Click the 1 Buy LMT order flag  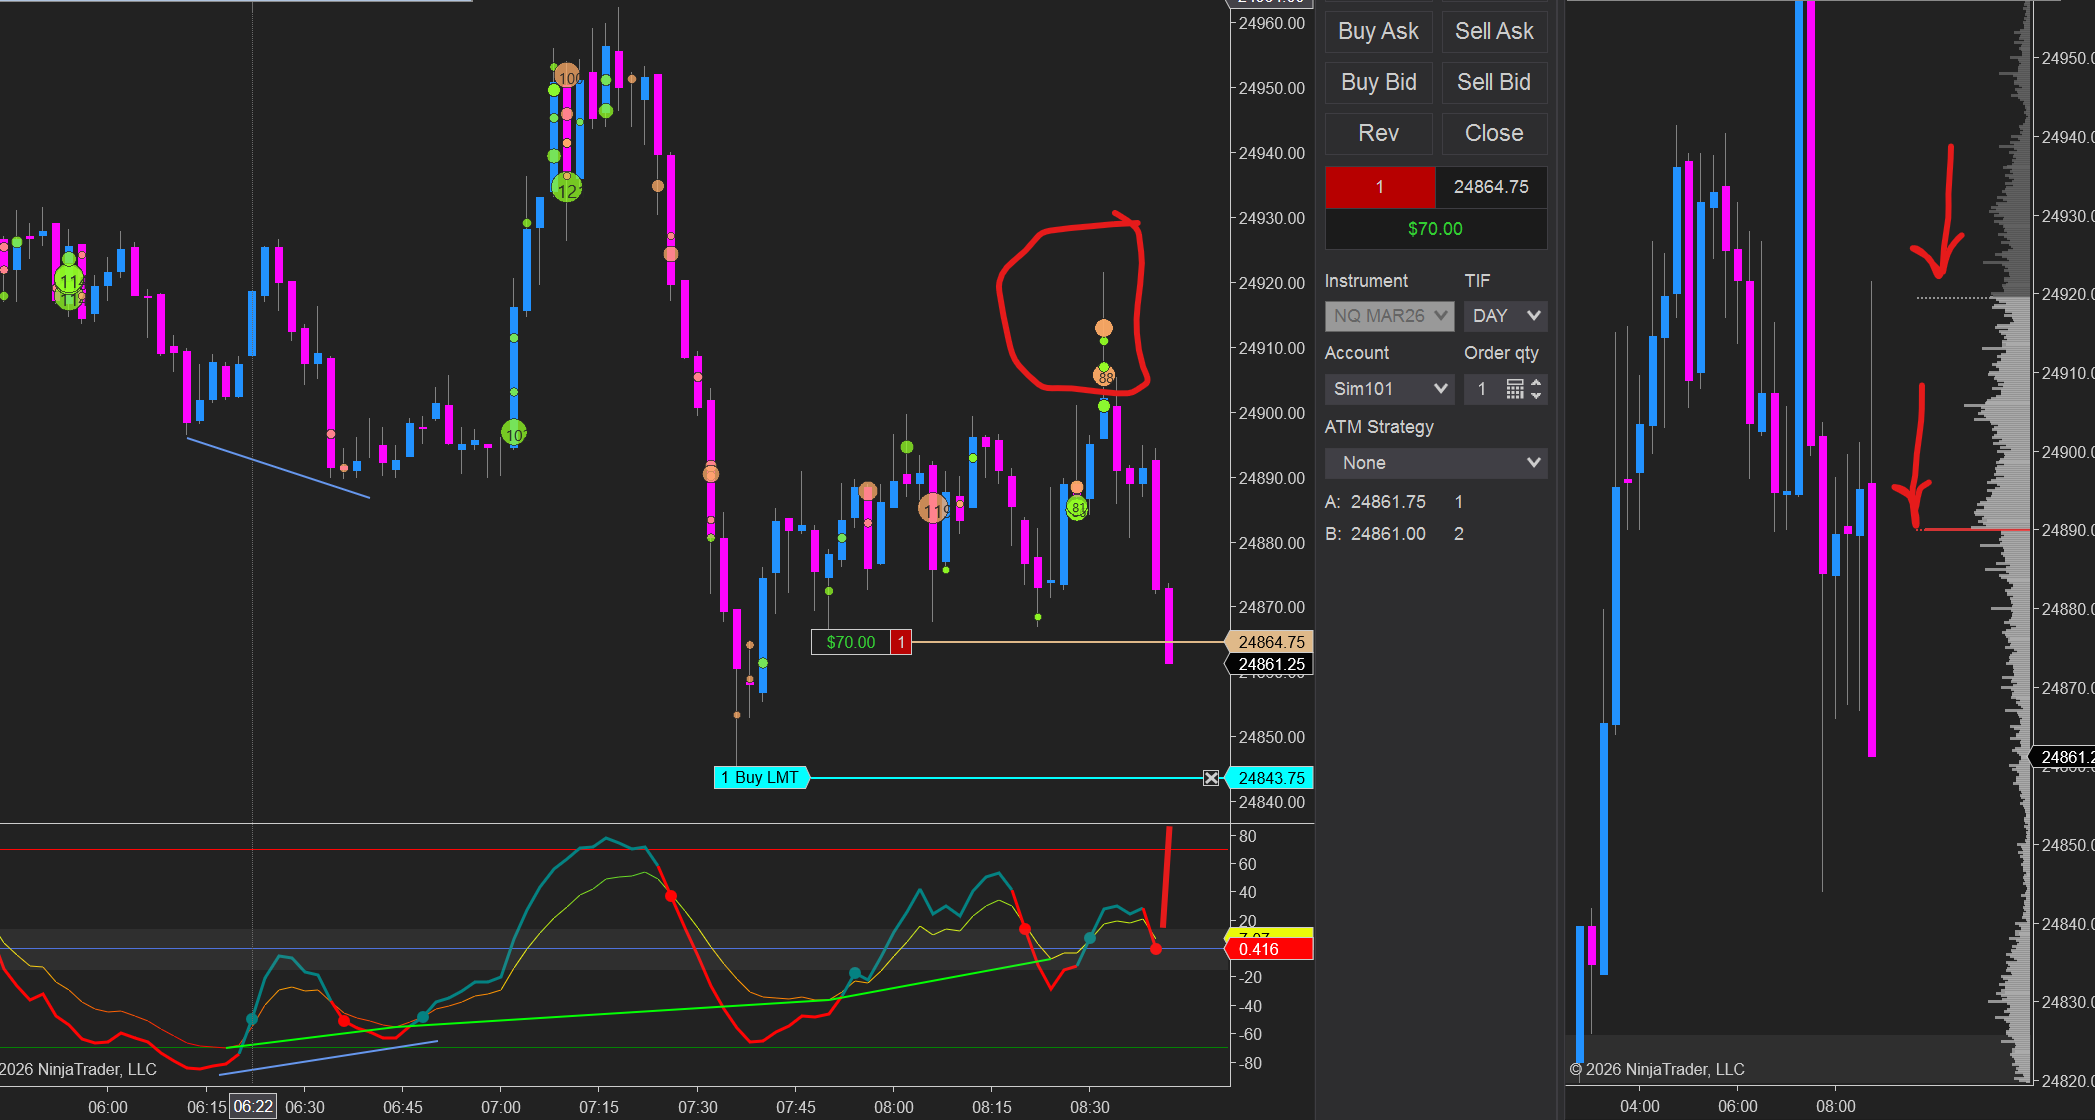click(761, 778)
